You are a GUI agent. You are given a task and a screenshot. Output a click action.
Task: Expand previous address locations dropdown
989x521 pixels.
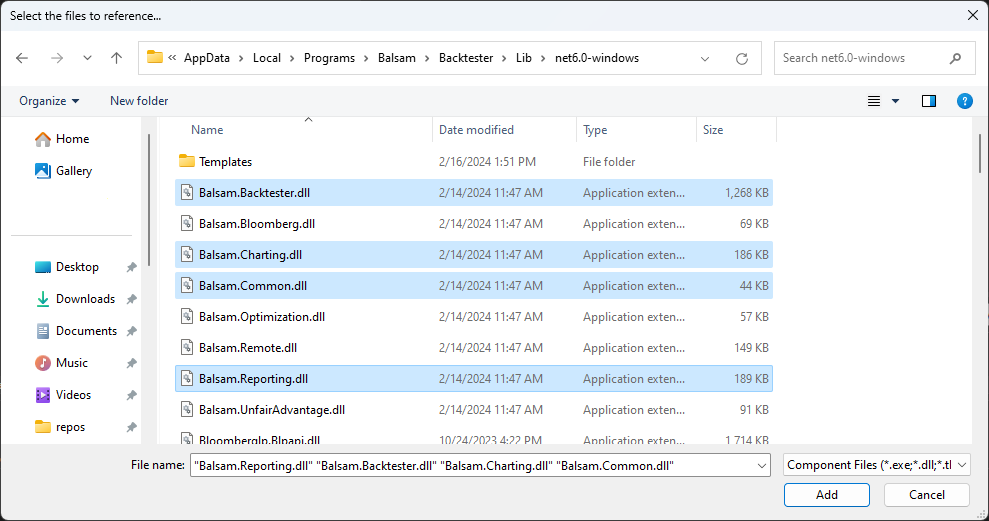coord(705,59)
